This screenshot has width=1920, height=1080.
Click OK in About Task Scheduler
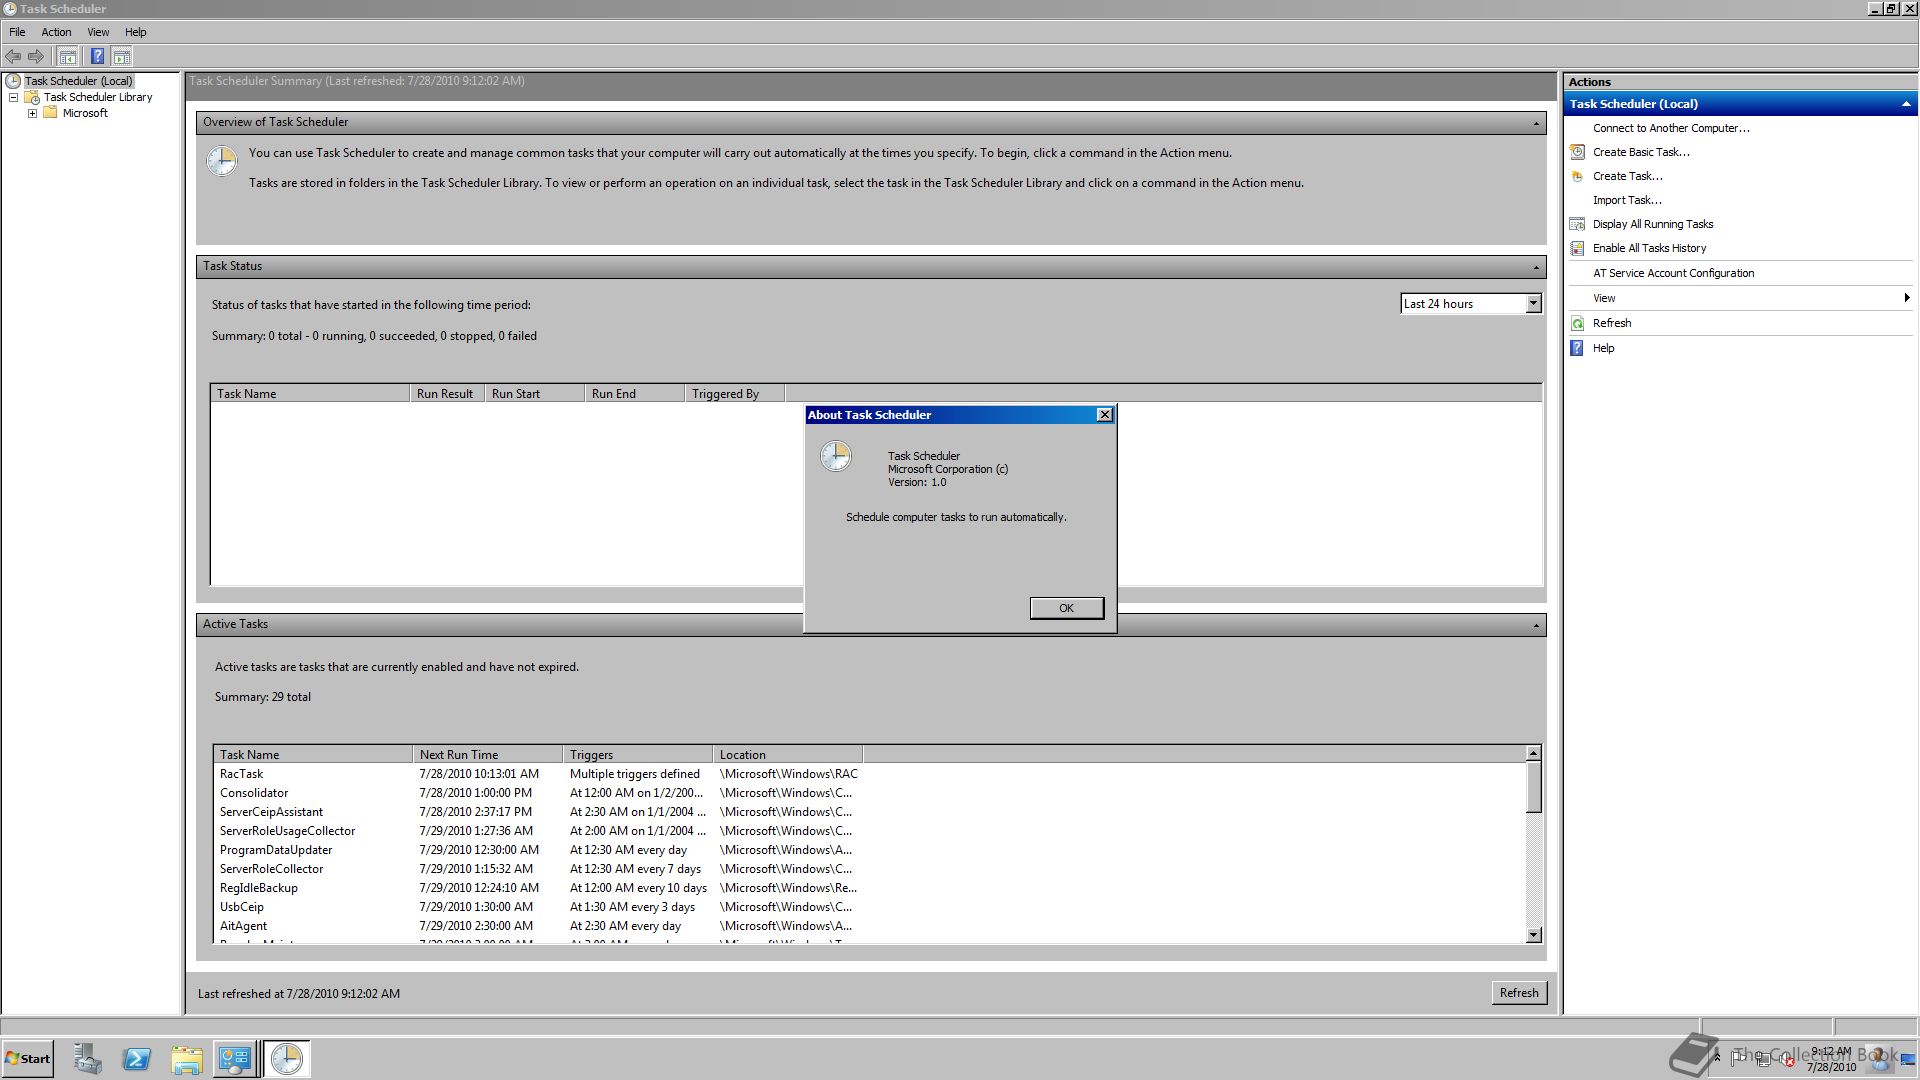(1067, 608)
